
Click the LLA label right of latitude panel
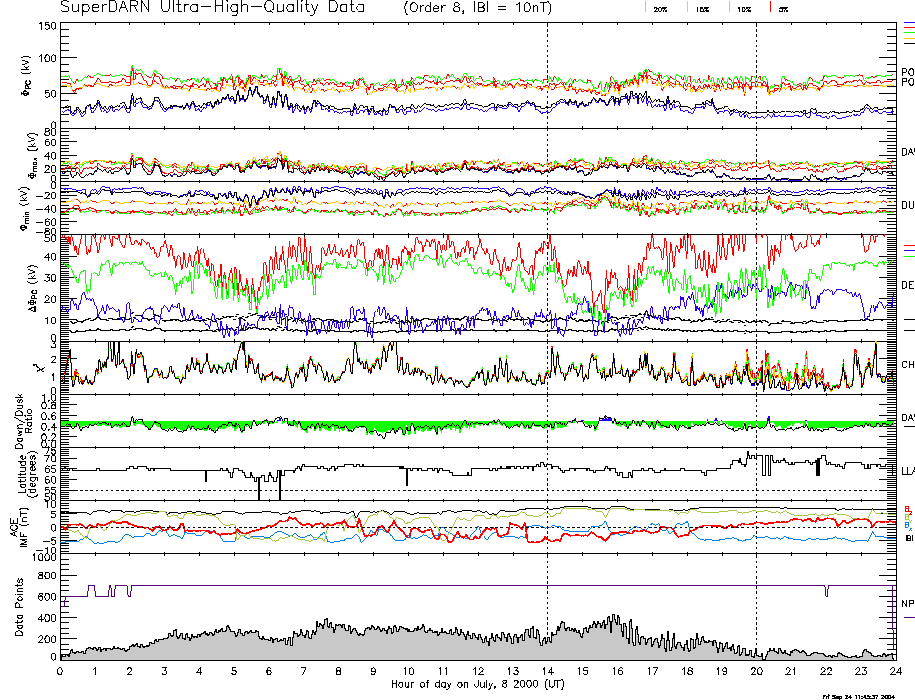pyautogui.click(x=907, y=470)
